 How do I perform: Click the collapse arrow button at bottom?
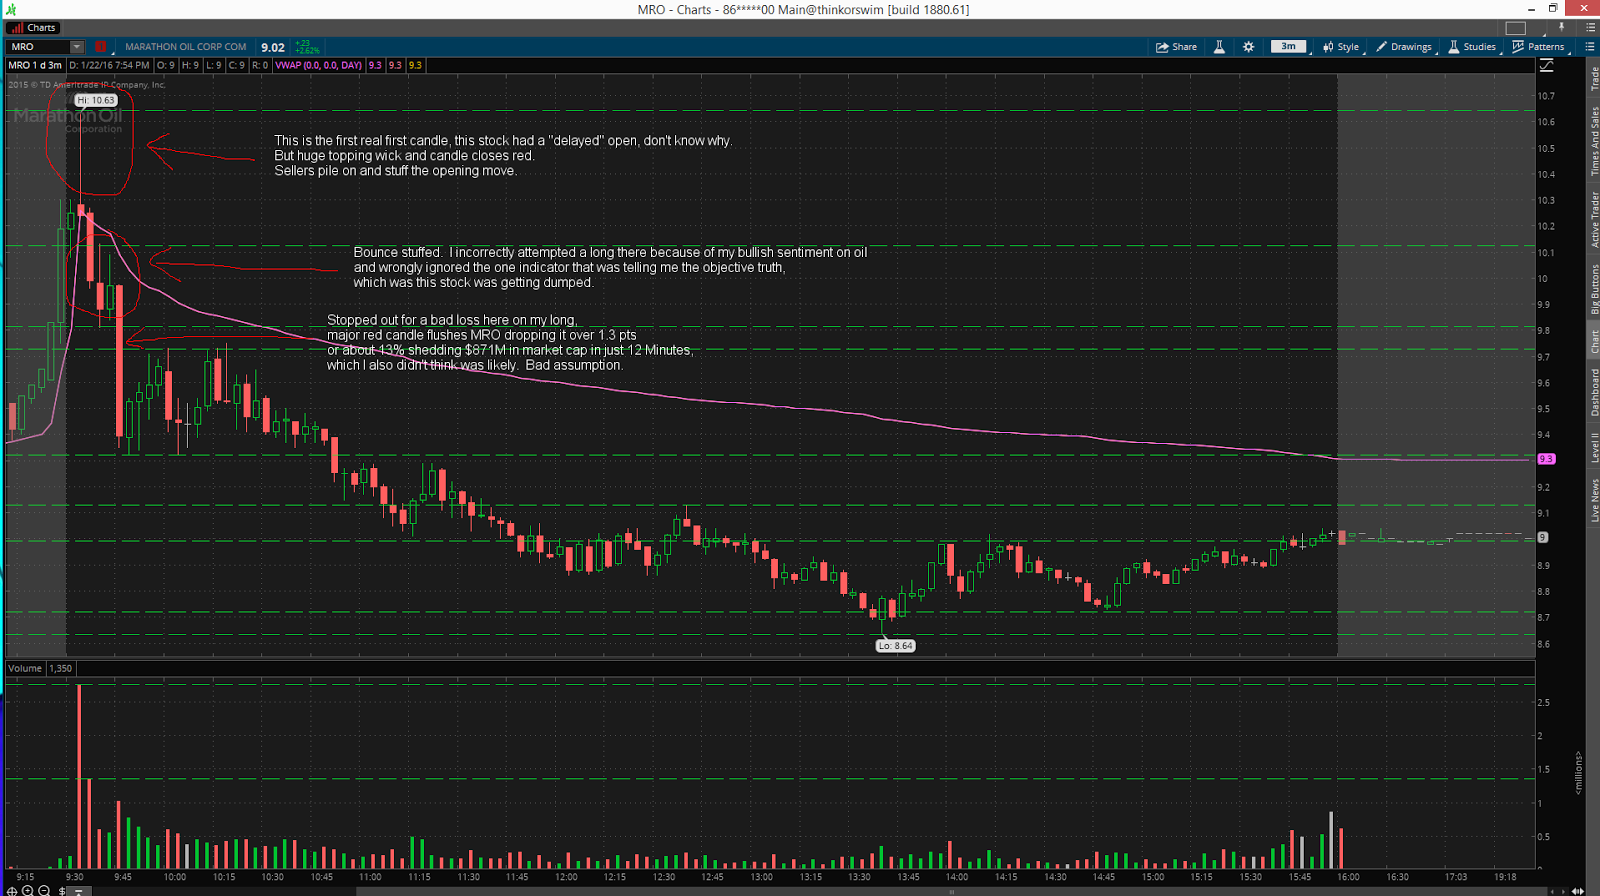(x=78, y=890)
